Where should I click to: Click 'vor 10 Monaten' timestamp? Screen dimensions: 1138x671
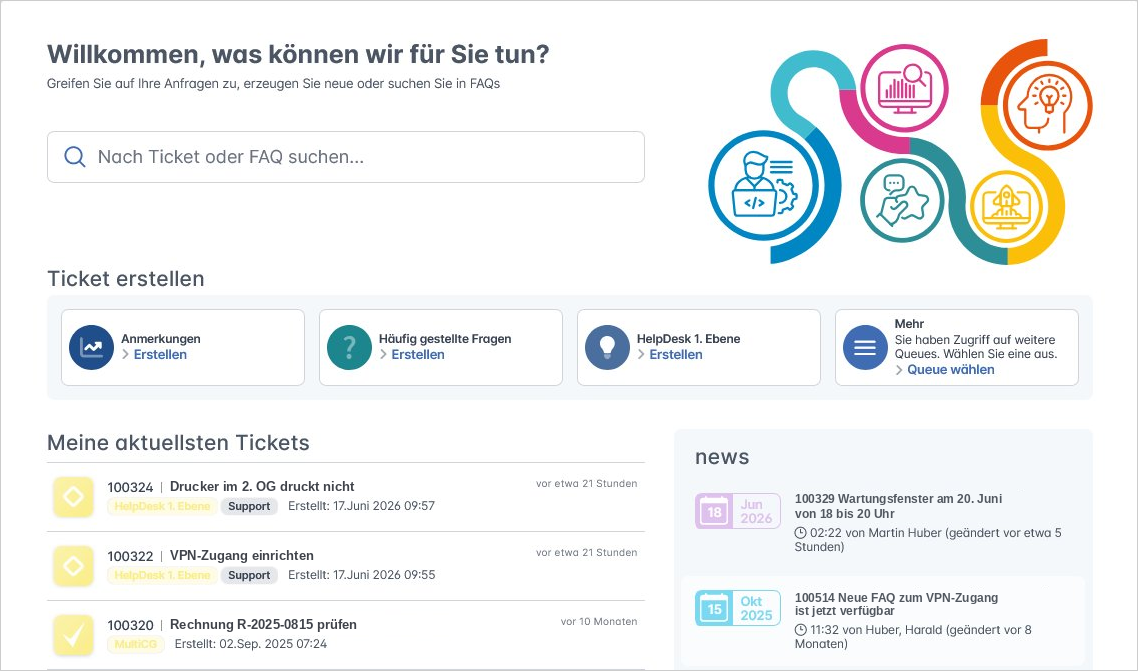tap(599, 622)
